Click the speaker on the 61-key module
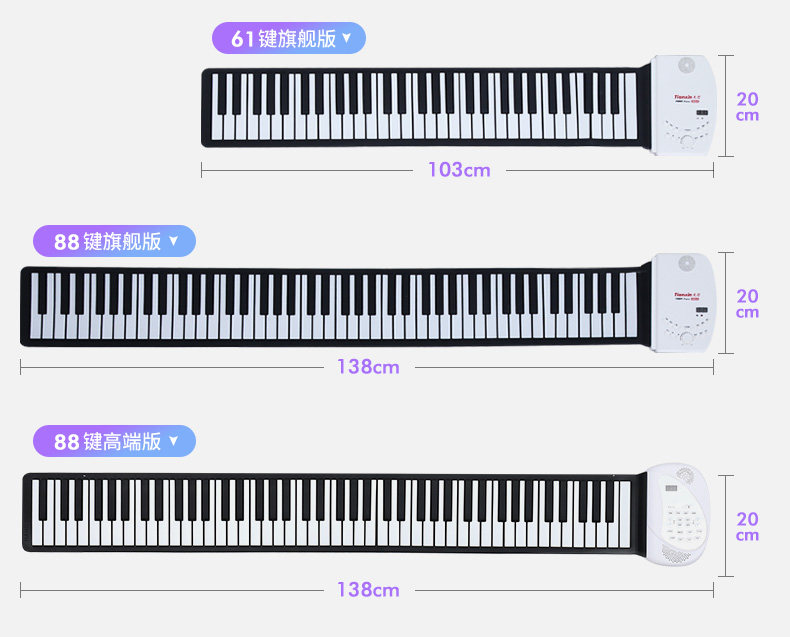Image resolution: width=790 pixels, height=637 pixels. pos(686,66)
